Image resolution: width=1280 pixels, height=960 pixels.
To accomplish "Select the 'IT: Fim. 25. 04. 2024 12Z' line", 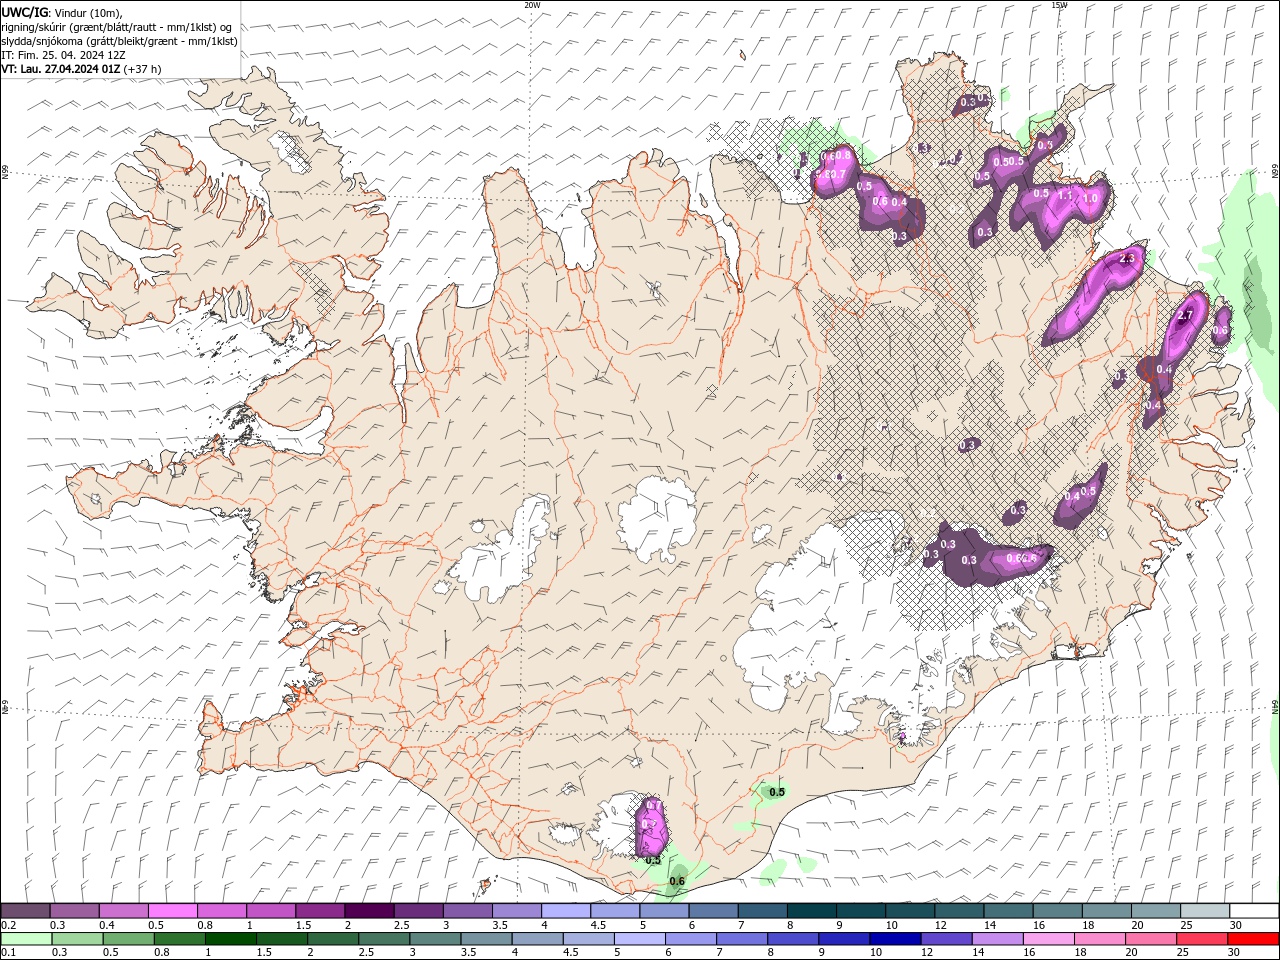I will (x=64, y=55).
